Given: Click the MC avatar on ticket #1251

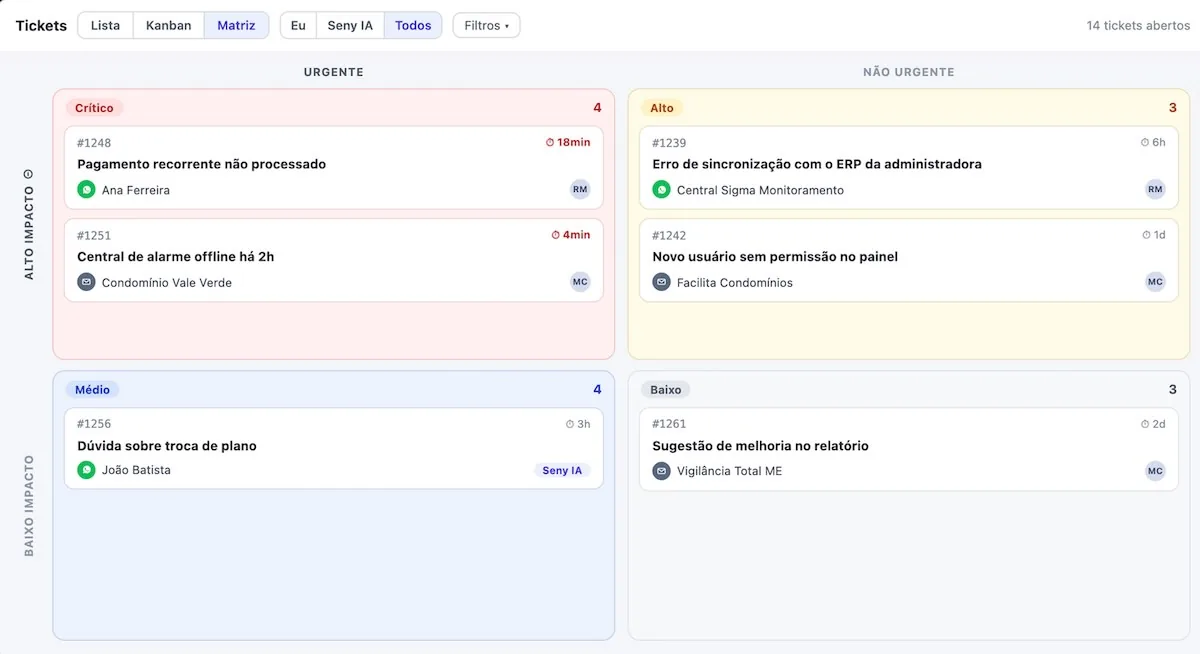Looking at the screenshot, I should pos(580,282).
